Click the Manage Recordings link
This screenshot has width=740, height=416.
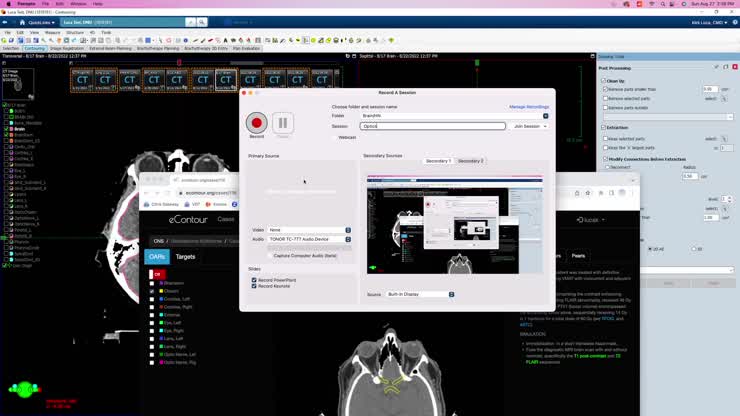coord(529,107)
